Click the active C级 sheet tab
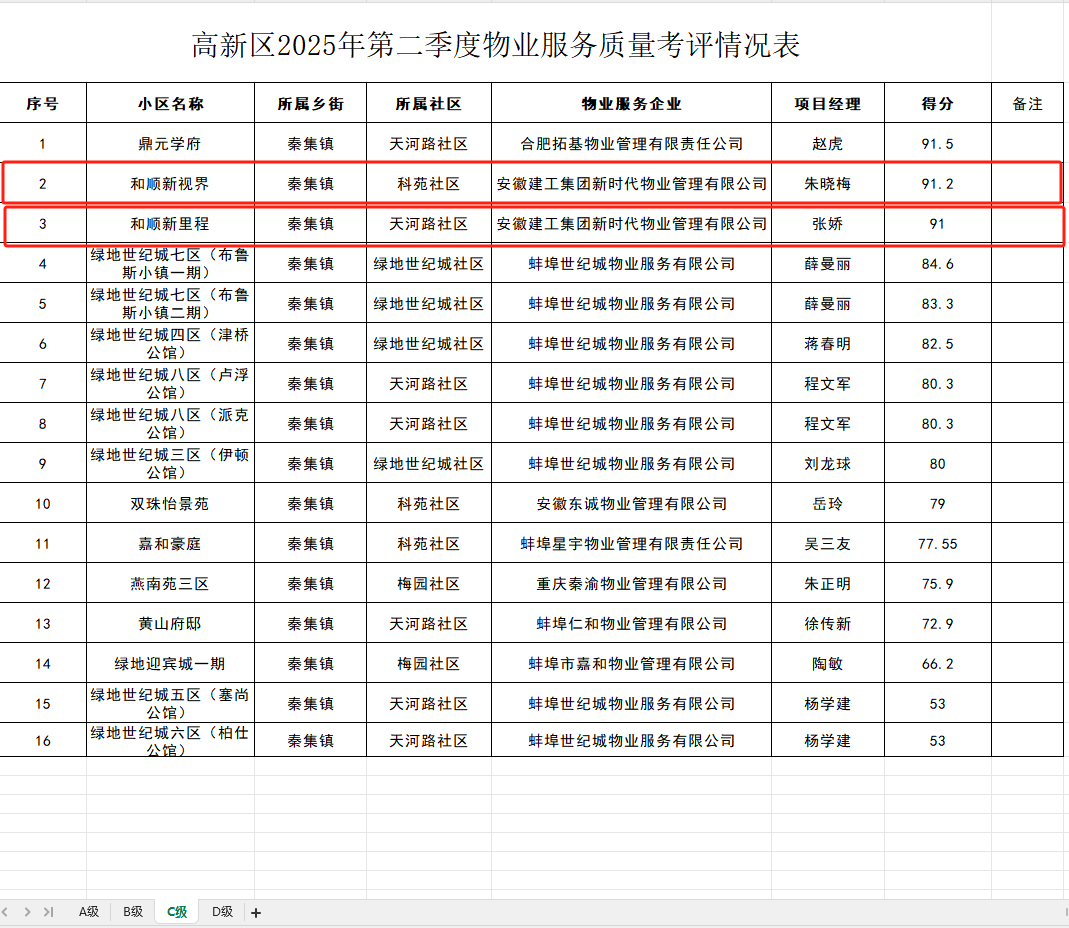Image resolution: width=1069 pixels, height=928 pixels. coord(177,912)
